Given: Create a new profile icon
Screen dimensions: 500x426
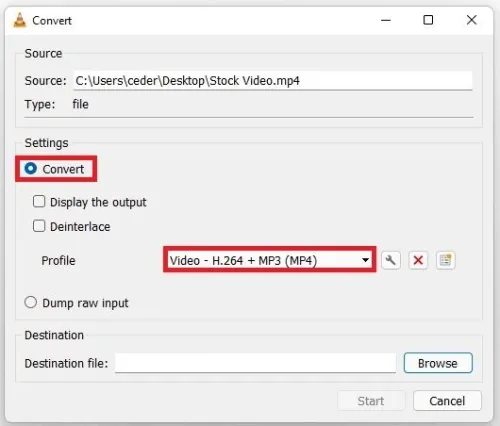Looking at the screenshot, I should 446,260.
